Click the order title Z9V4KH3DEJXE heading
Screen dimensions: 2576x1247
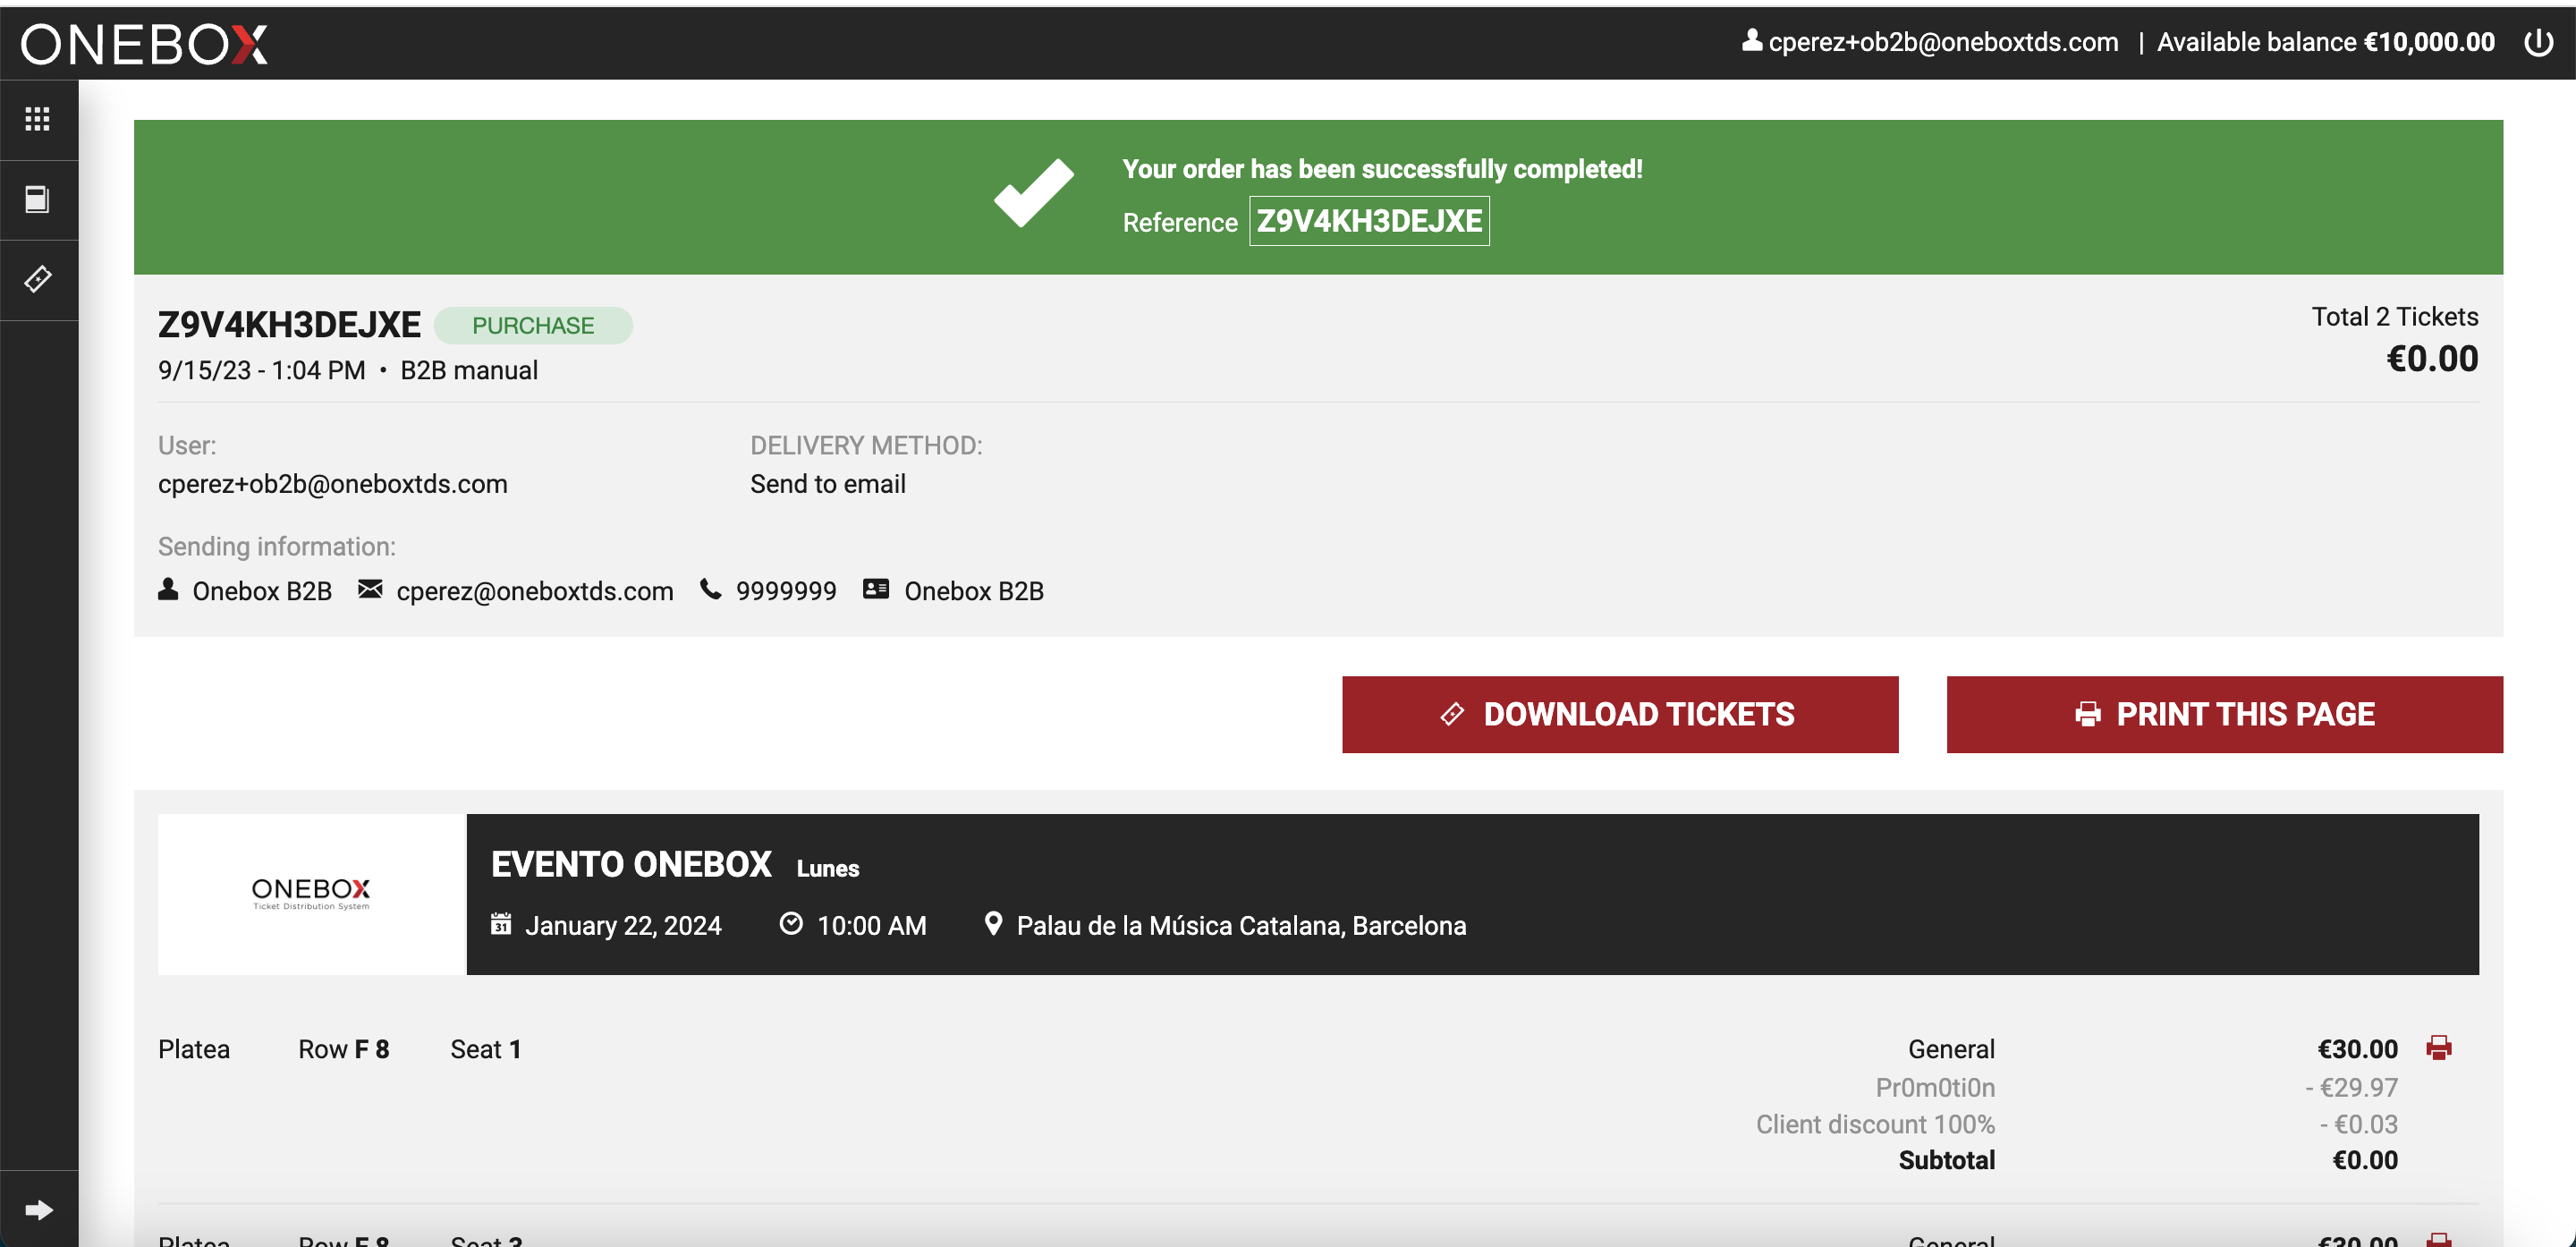pos(289,324)
